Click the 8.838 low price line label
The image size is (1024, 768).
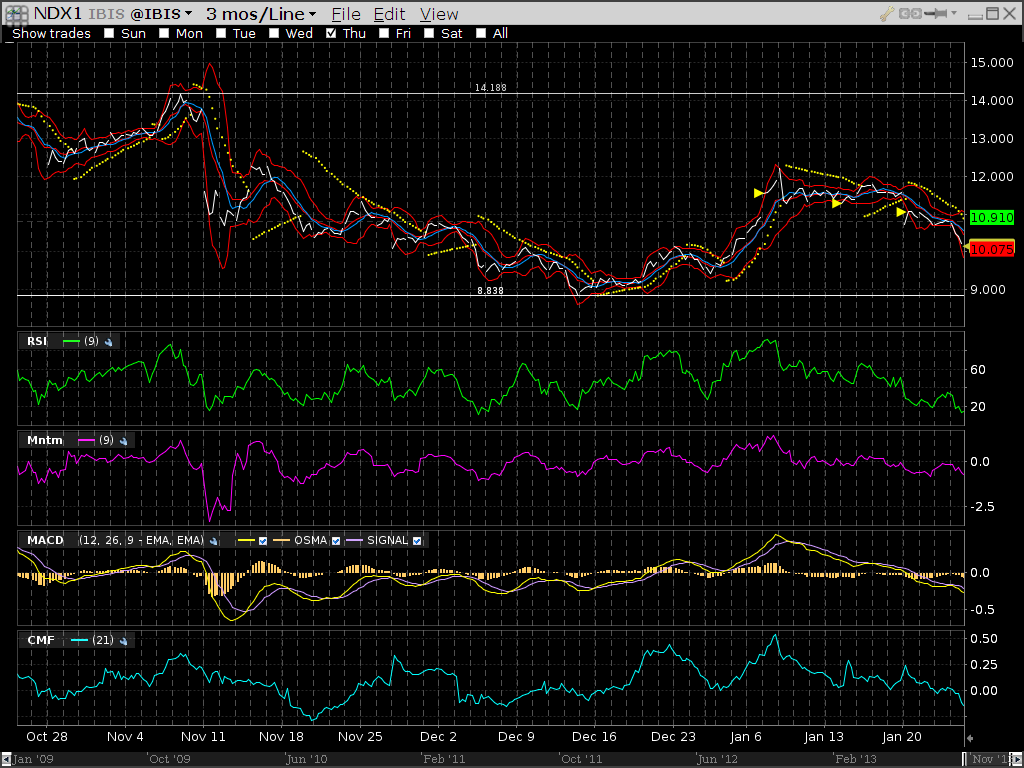[490, 291]
